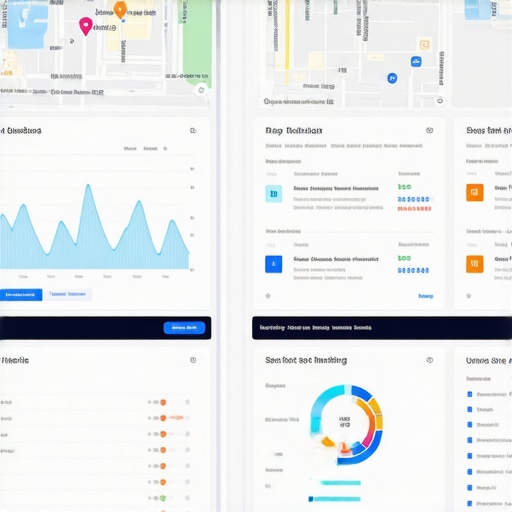Click the orange location pin on left map
Image resolution: width=512 pixels, height=512 pixels.
click(x=120, y=9)
